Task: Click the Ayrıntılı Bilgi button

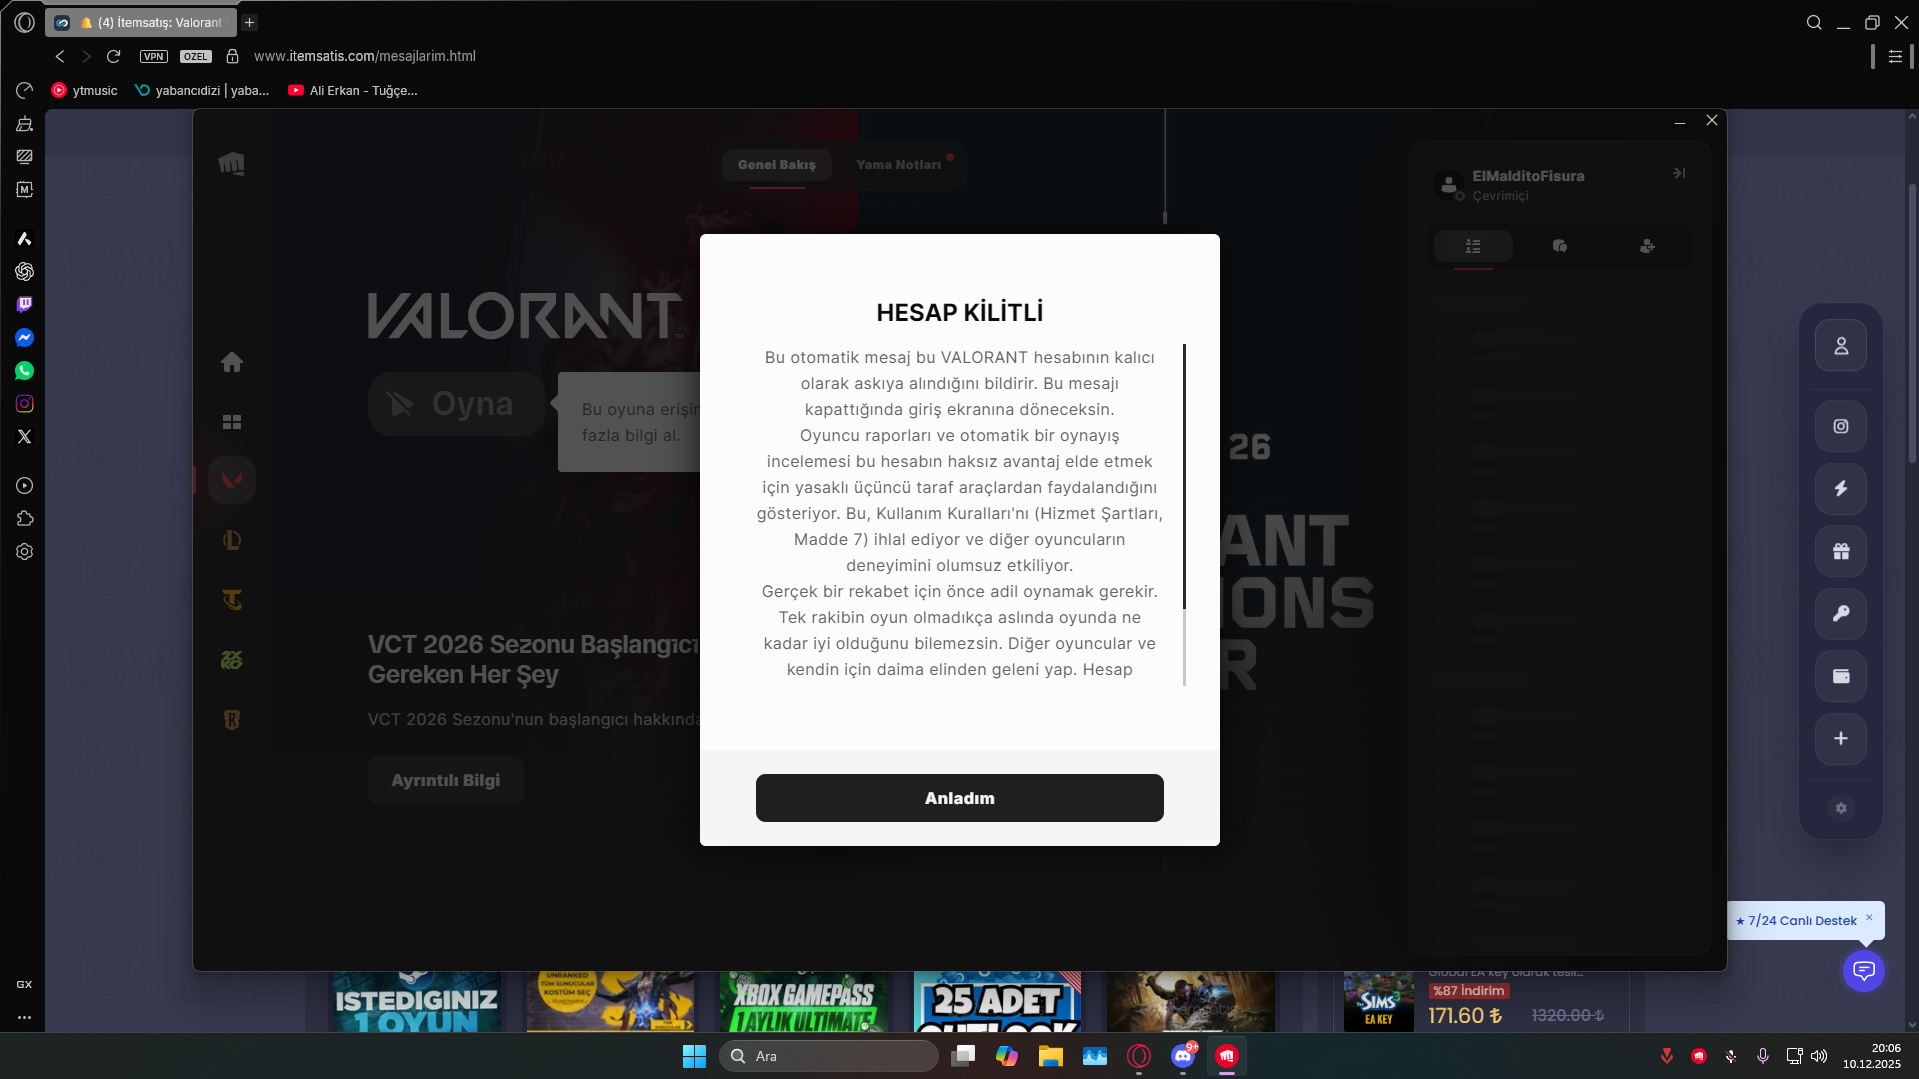Action: pos(446,780)
